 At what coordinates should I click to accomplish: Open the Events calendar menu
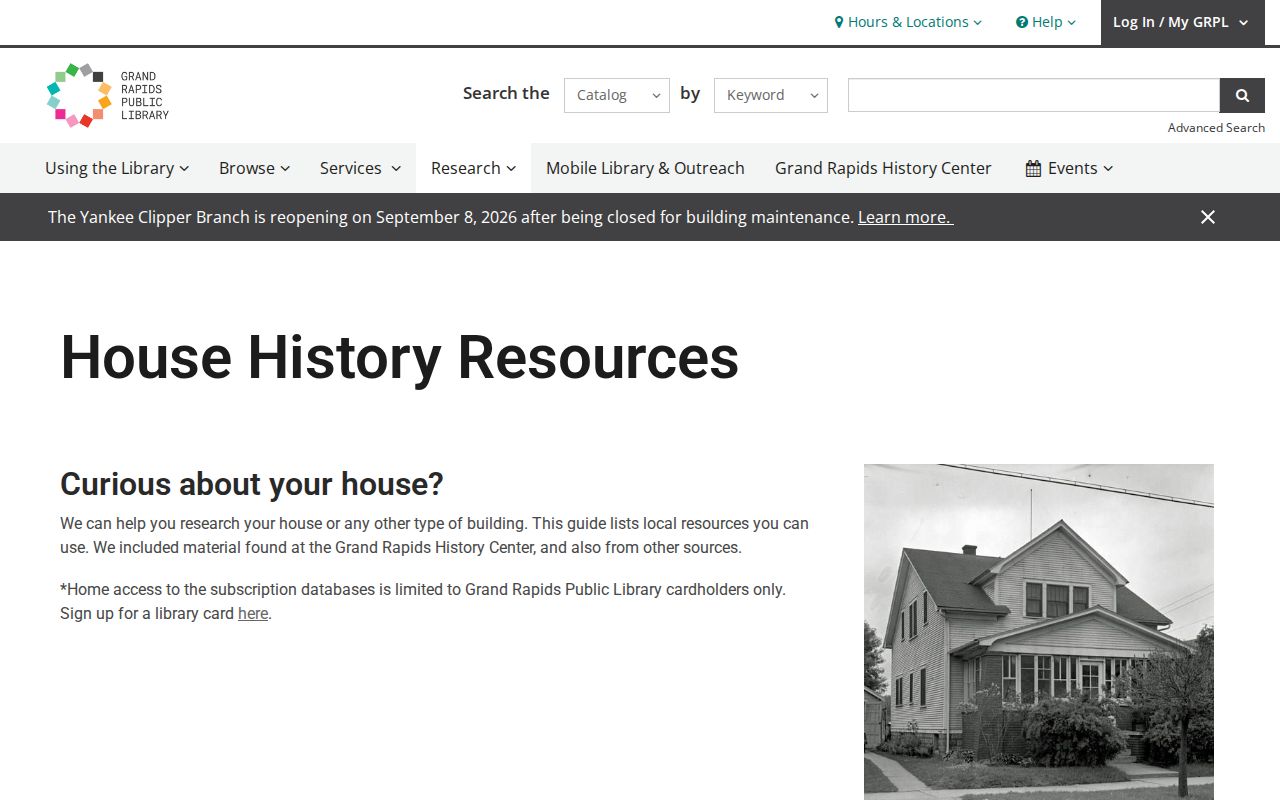(1069, 168)
